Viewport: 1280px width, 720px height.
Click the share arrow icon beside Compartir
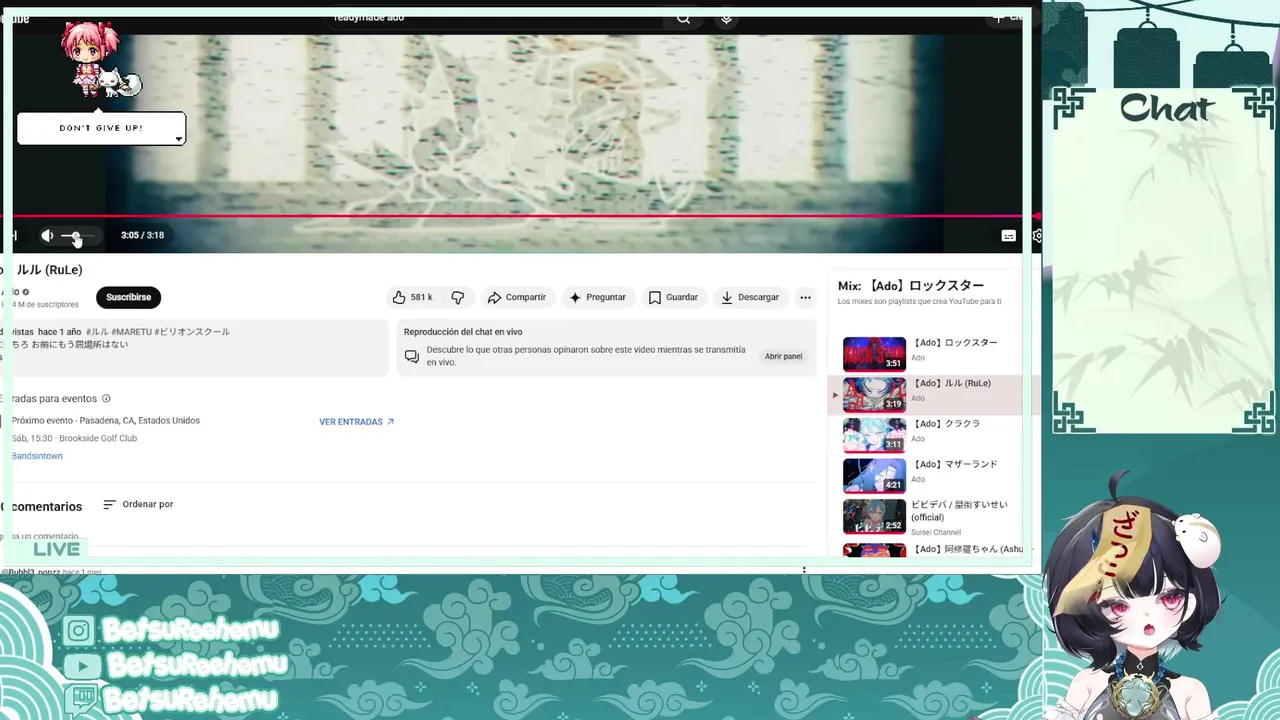click(494, 297)
